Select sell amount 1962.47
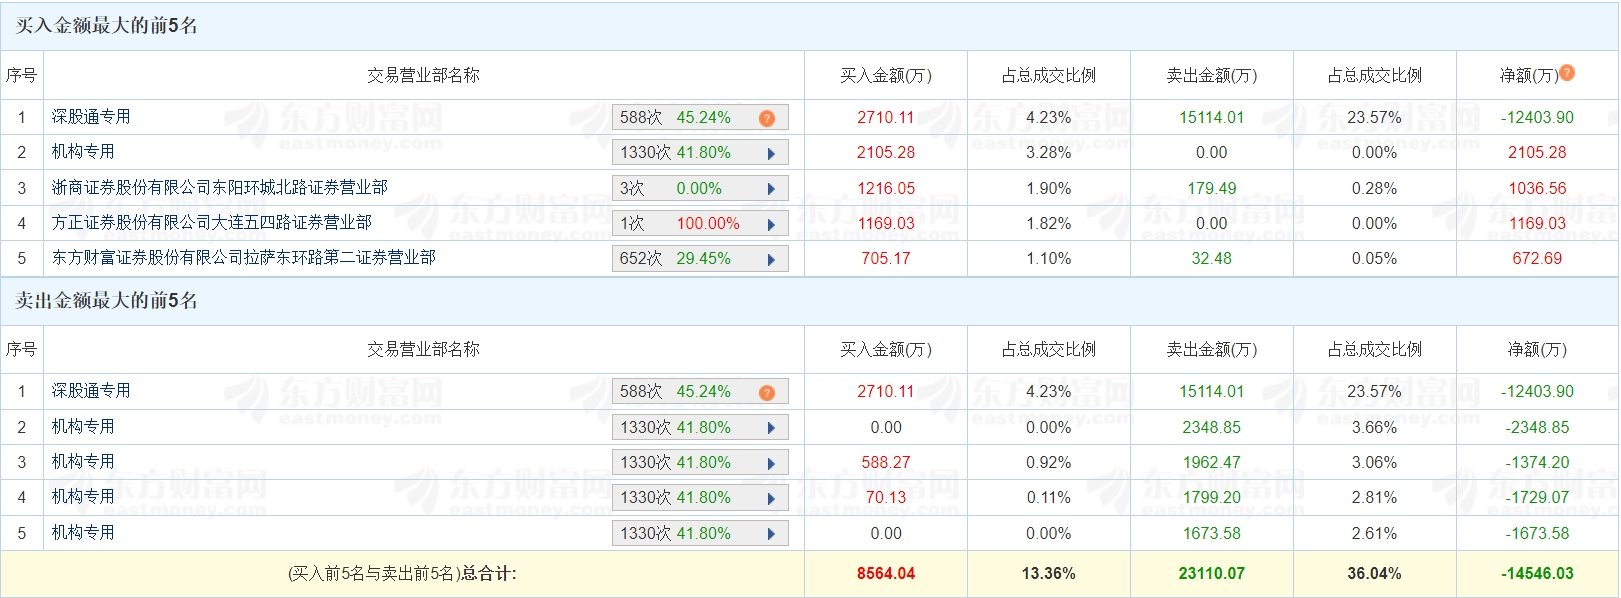The width and height of the screenshot is (1621, 598). coord(1212,463)
